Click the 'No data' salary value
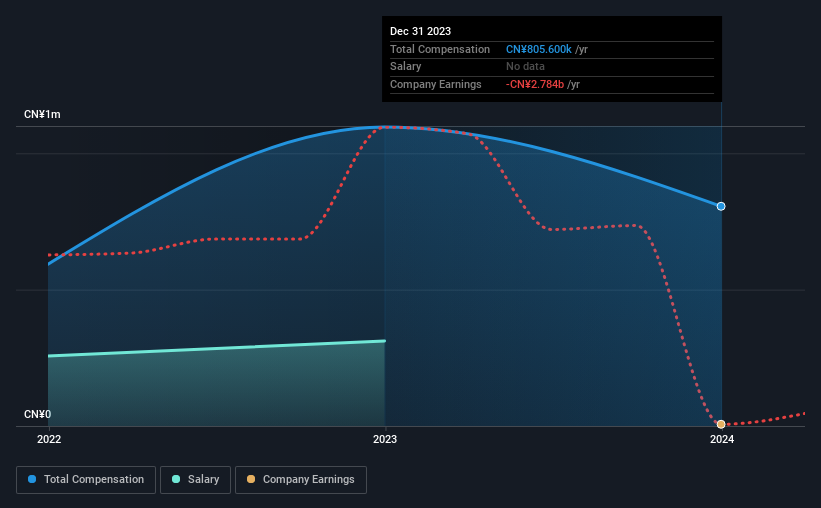821x508 pixels. [x=525, y=67]
